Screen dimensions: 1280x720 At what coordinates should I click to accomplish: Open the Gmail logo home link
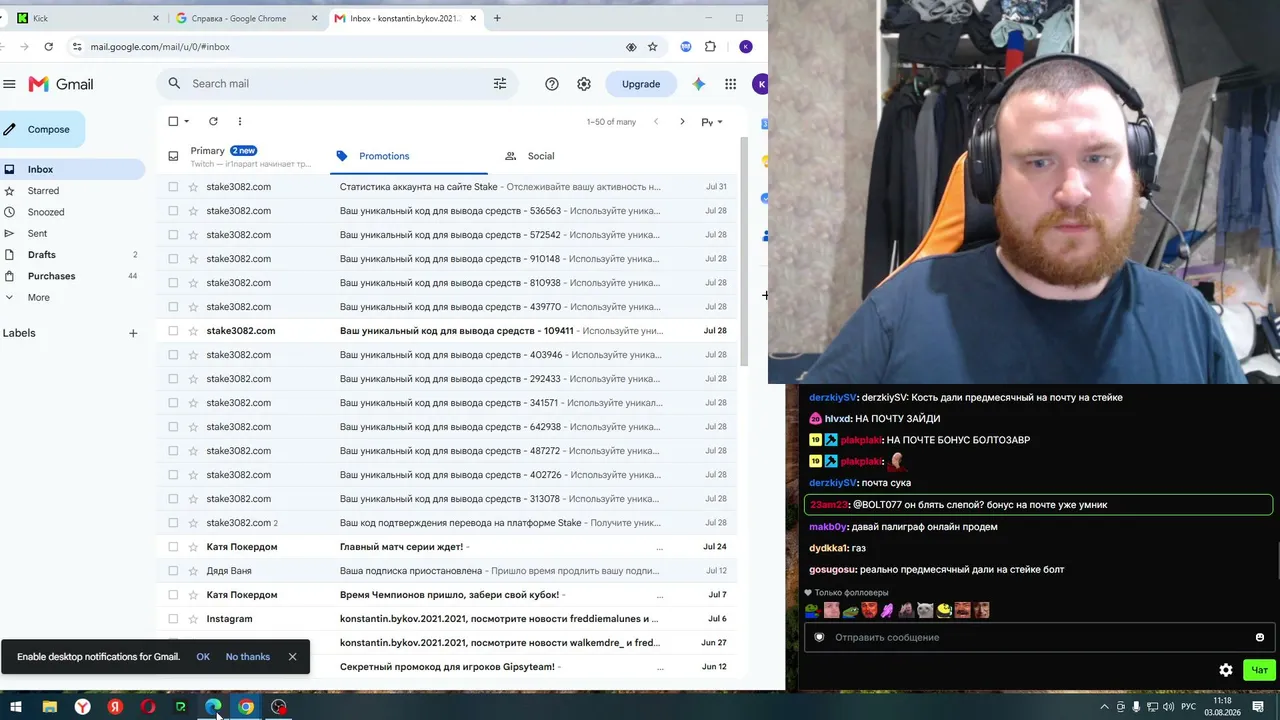[61, 84]
